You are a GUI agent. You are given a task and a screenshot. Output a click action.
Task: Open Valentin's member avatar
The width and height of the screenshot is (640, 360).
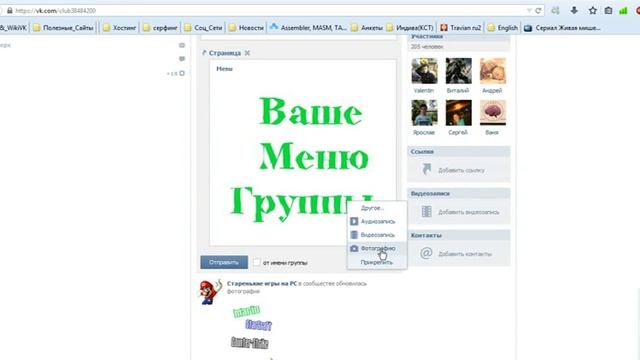[x=424, y=71]
